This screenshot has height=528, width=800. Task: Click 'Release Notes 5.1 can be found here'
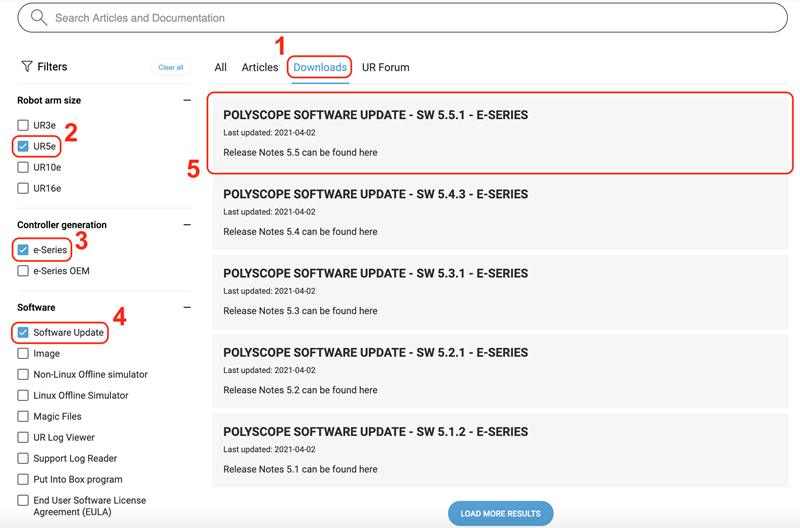tap(301, 469)
